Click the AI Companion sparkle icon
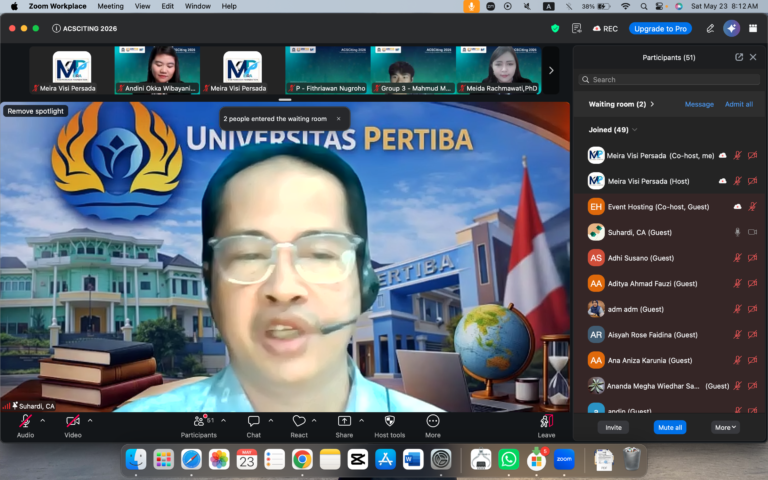The image size is (768, 480). pyautogui.click(x=731, y=28)
